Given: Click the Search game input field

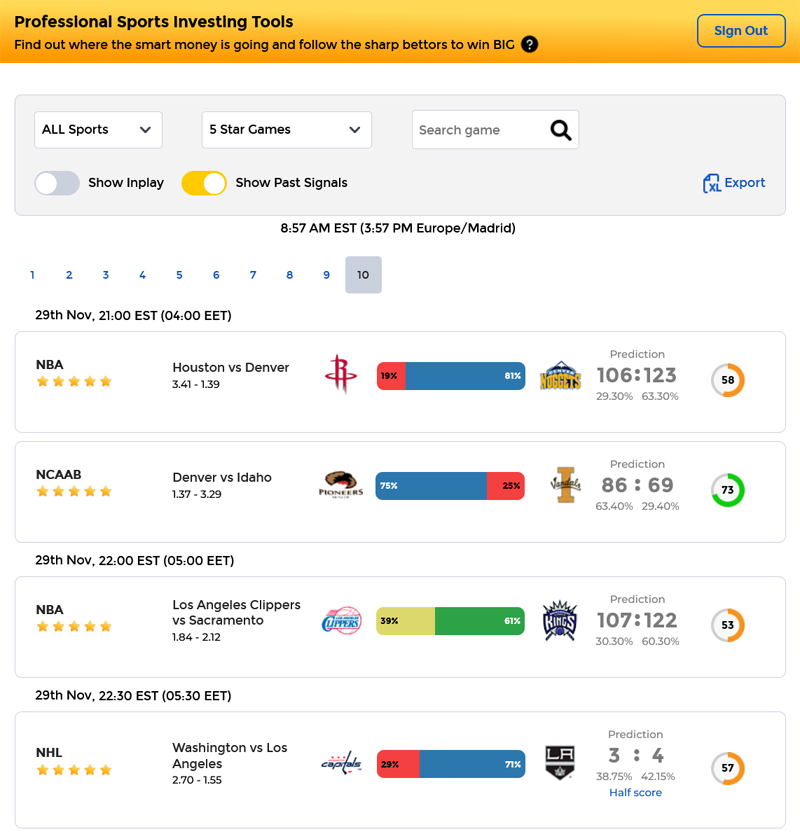Looking at the screenshot, I should pyautogui.click(x=480, y=130).
